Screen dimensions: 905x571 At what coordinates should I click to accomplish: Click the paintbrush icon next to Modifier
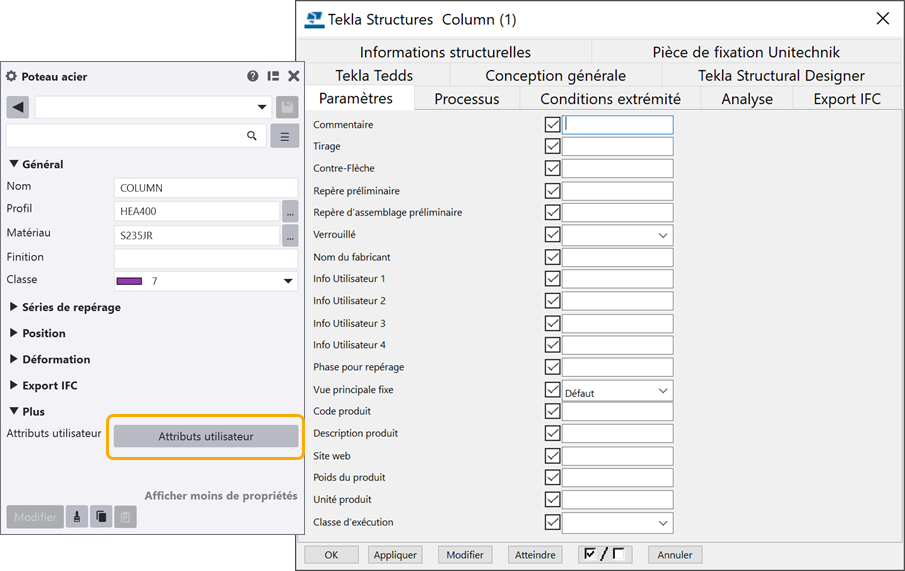click(77, 517)
